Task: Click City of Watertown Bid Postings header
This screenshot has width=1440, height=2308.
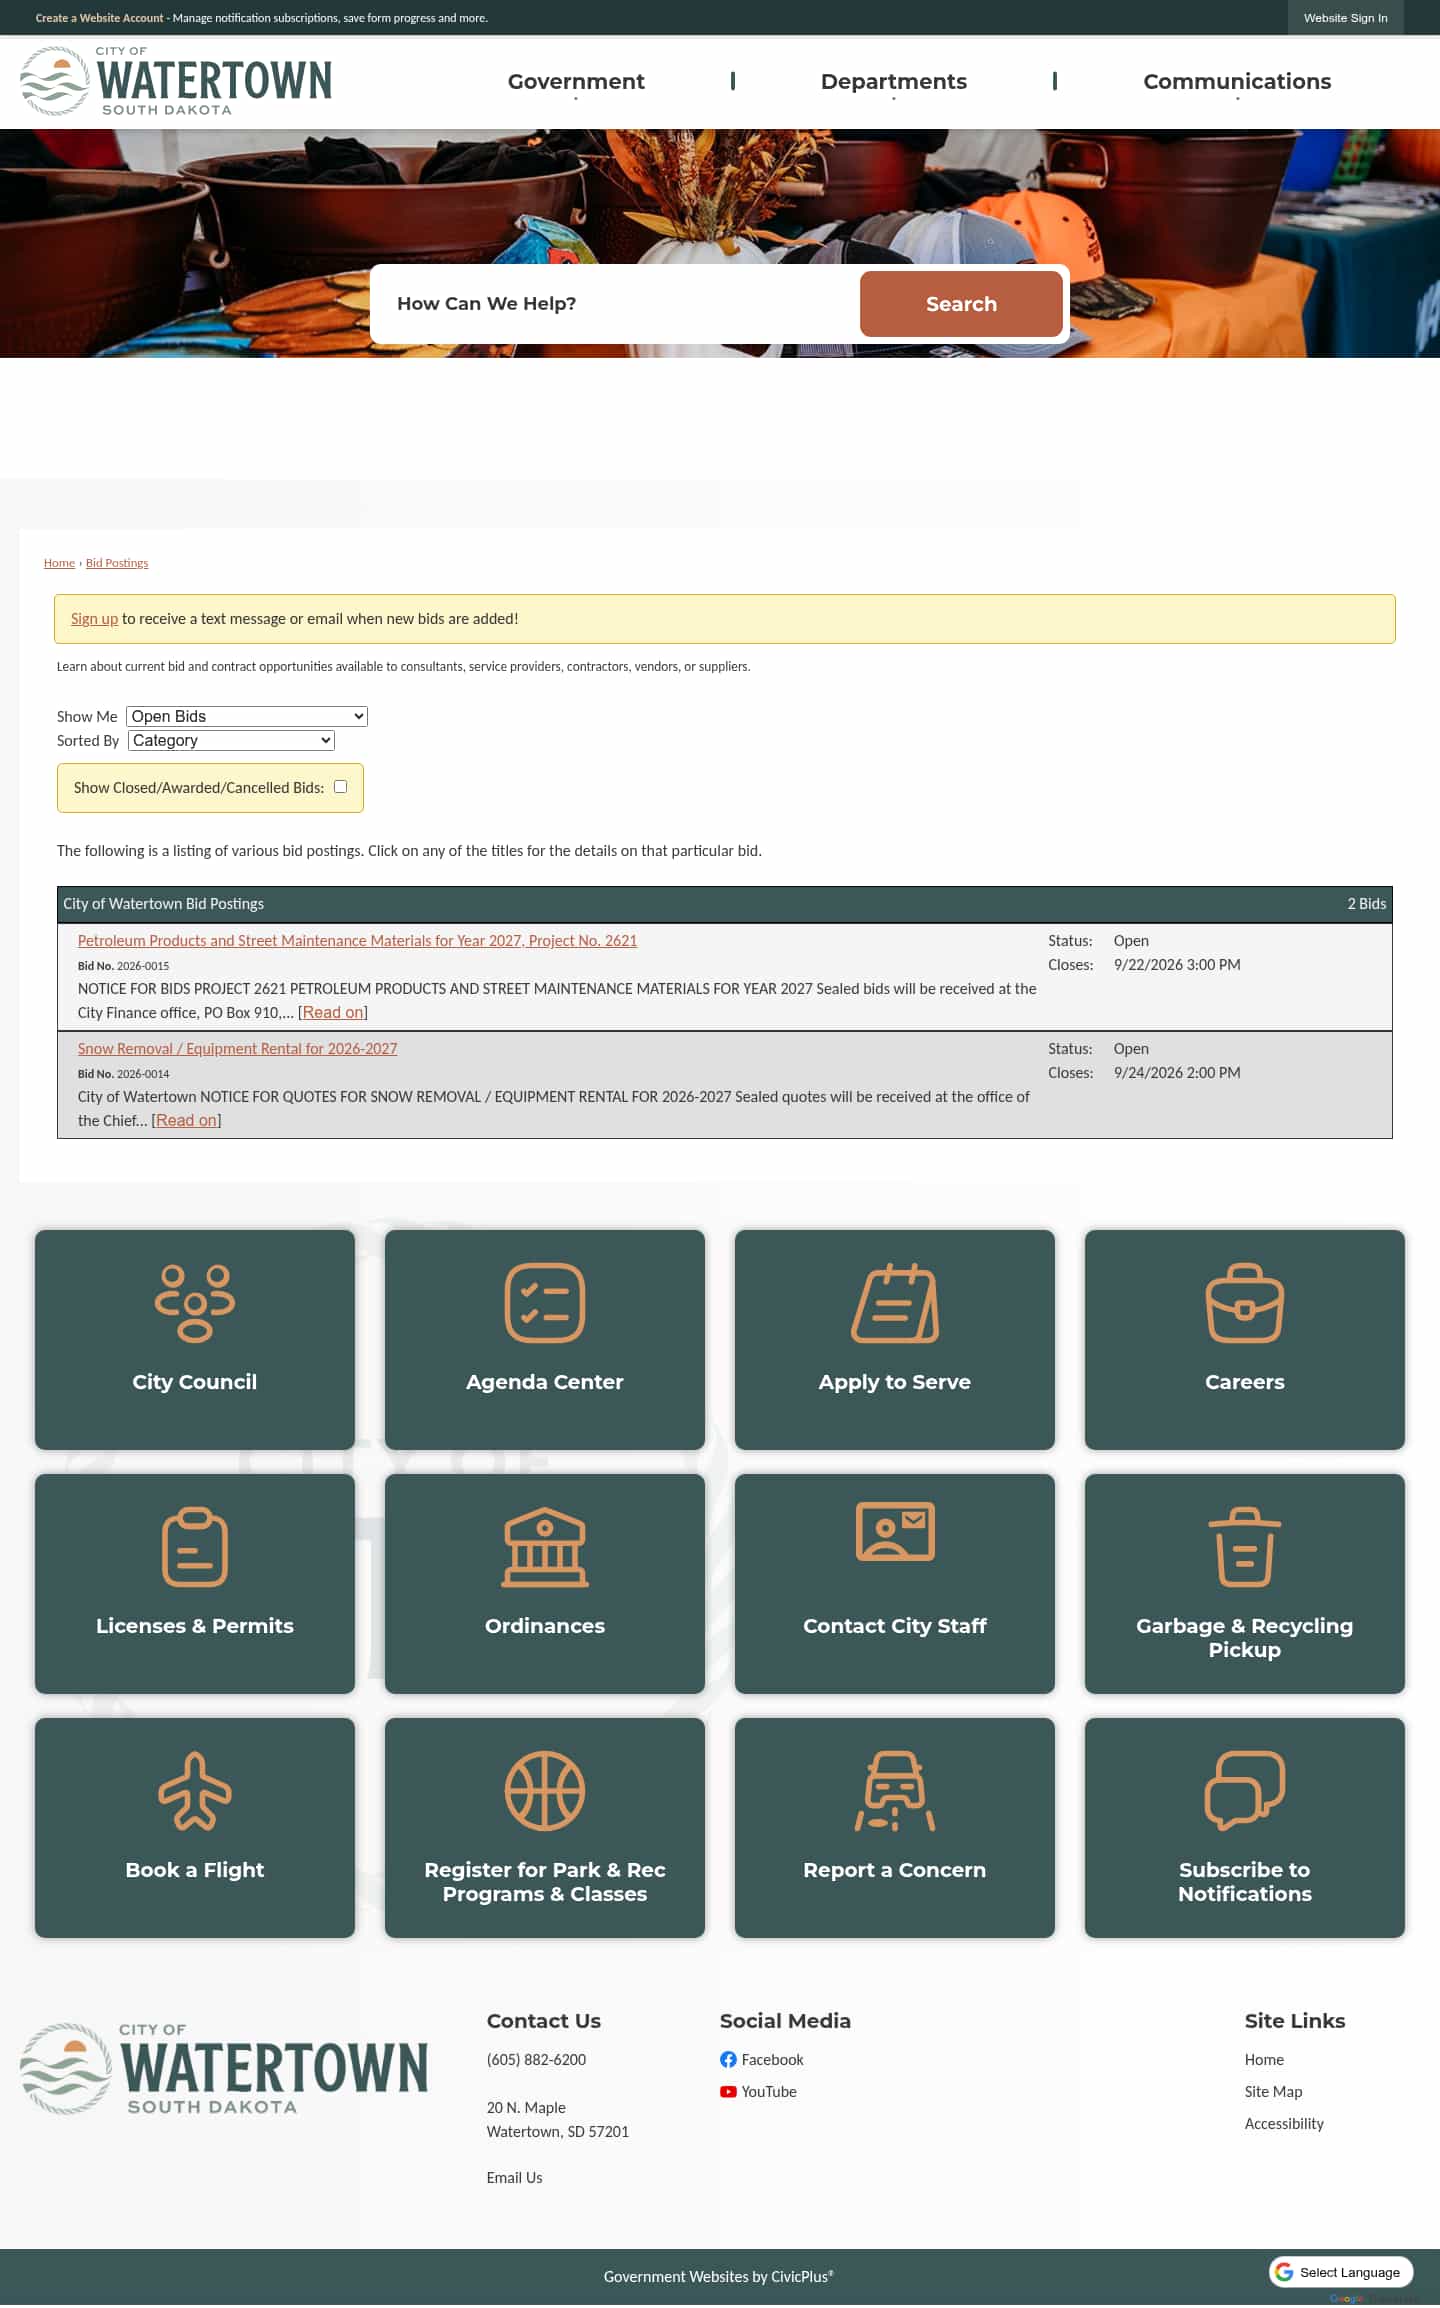Action: pos(164,904)
